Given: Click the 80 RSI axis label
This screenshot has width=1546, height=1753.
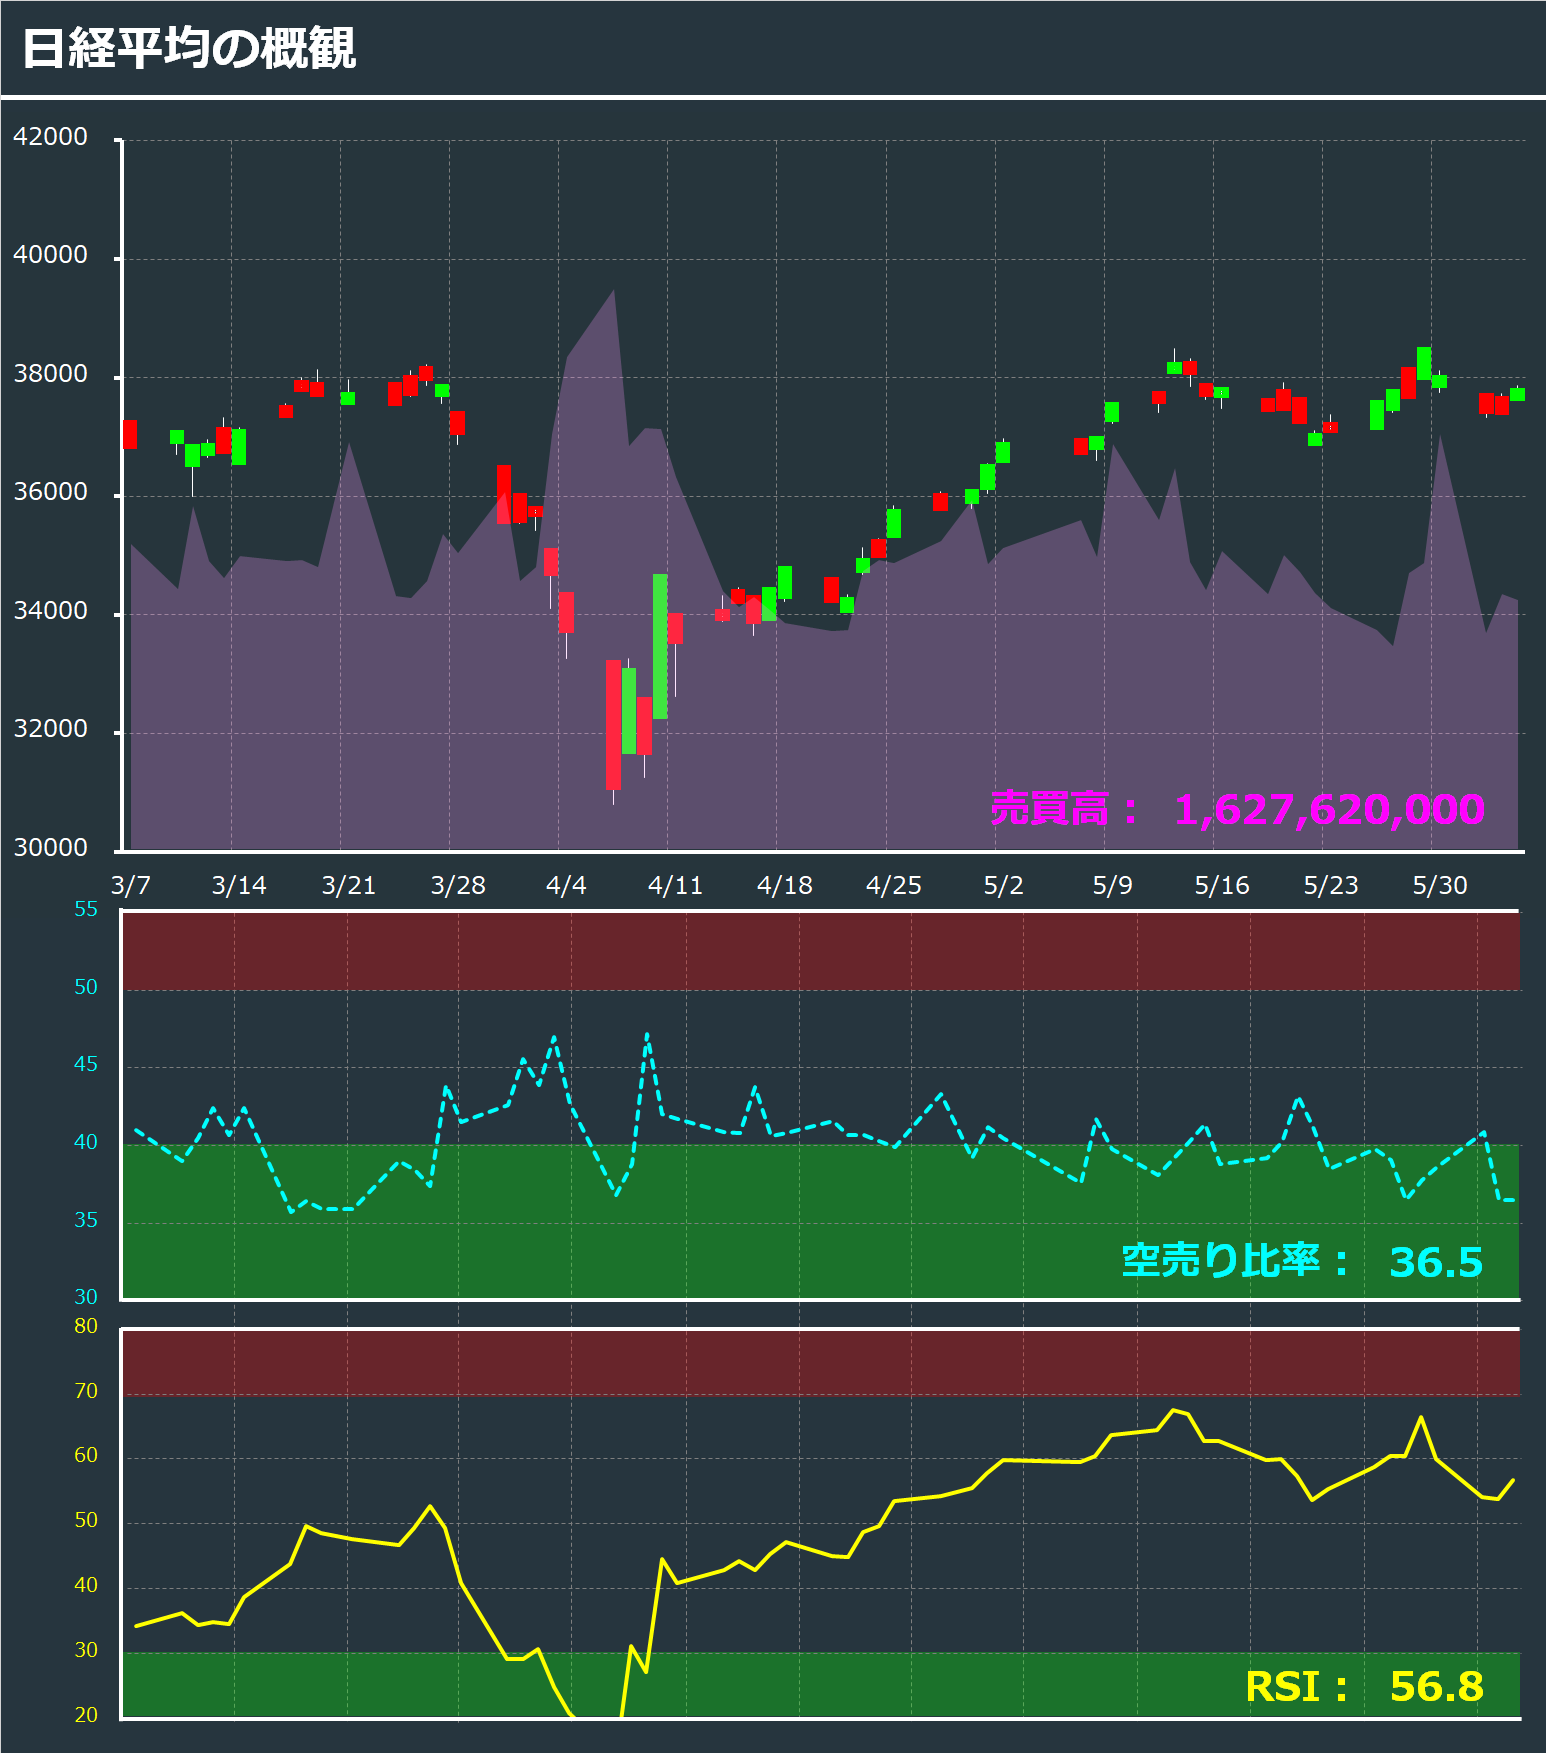Looking at the screenshot, I should pyautogui.click(x=86, y=1326).
